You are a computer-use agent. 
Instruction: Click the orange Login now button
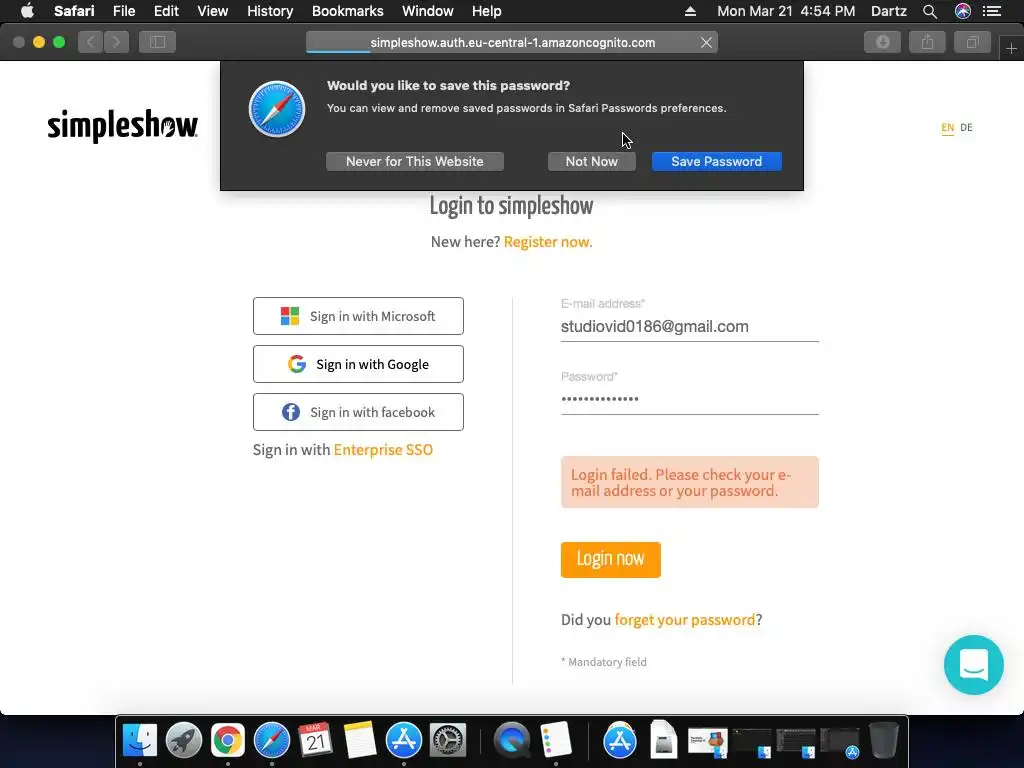[611, 560]
